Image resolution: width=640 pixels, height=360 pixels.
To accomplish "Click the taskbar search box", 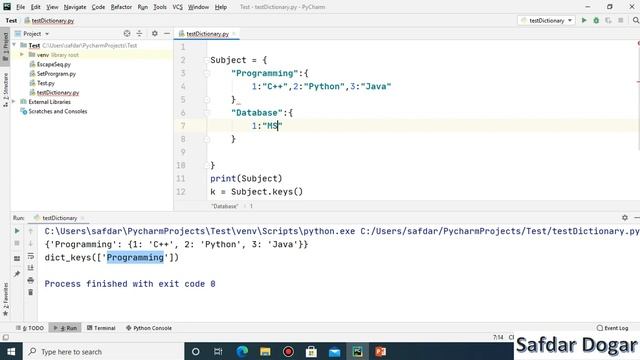I will (x=103, y=351).
